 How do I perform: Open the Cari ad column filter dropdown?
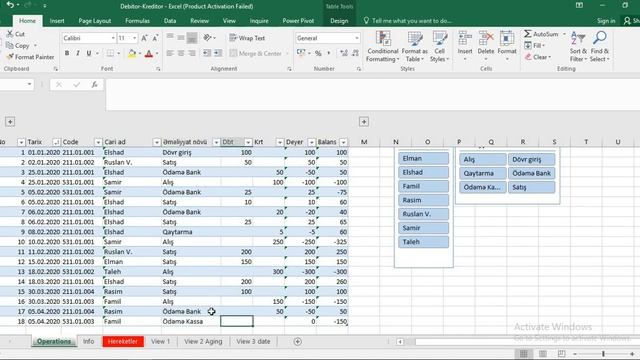coord(156,142)
